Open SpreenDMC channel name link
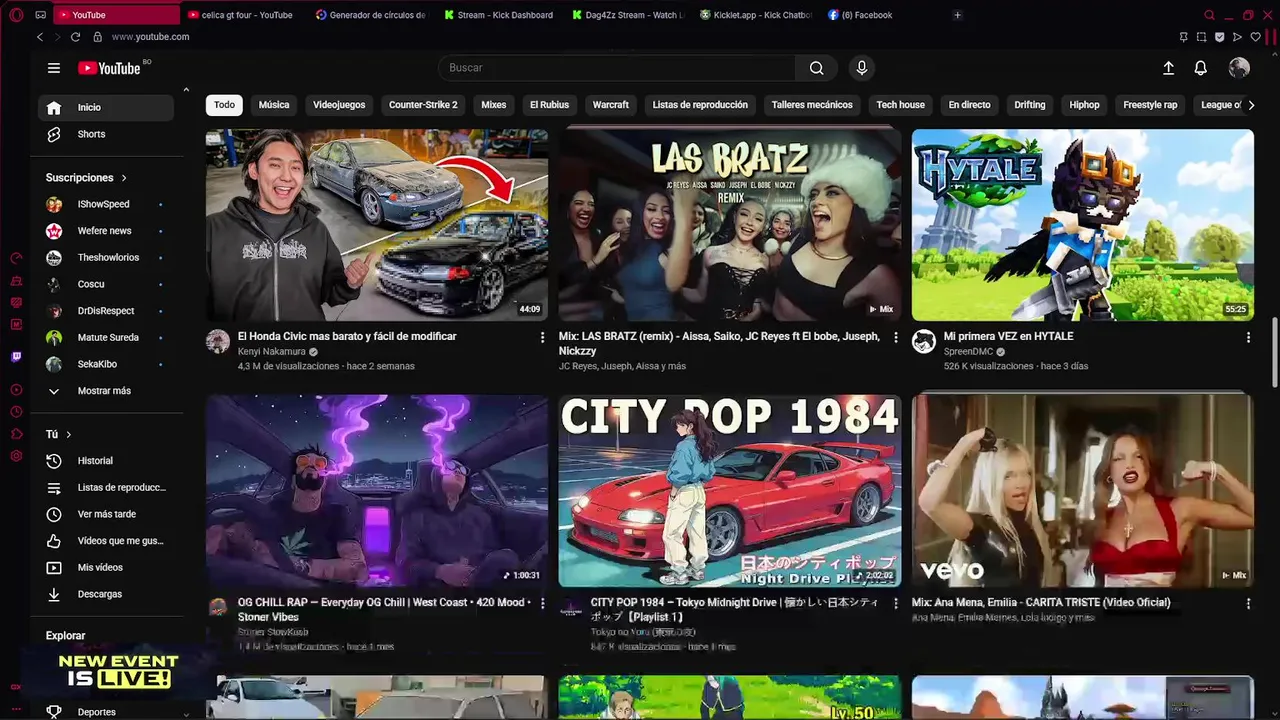The height and width of the screenshot is (720, 1280). click(x=968, y=352)
